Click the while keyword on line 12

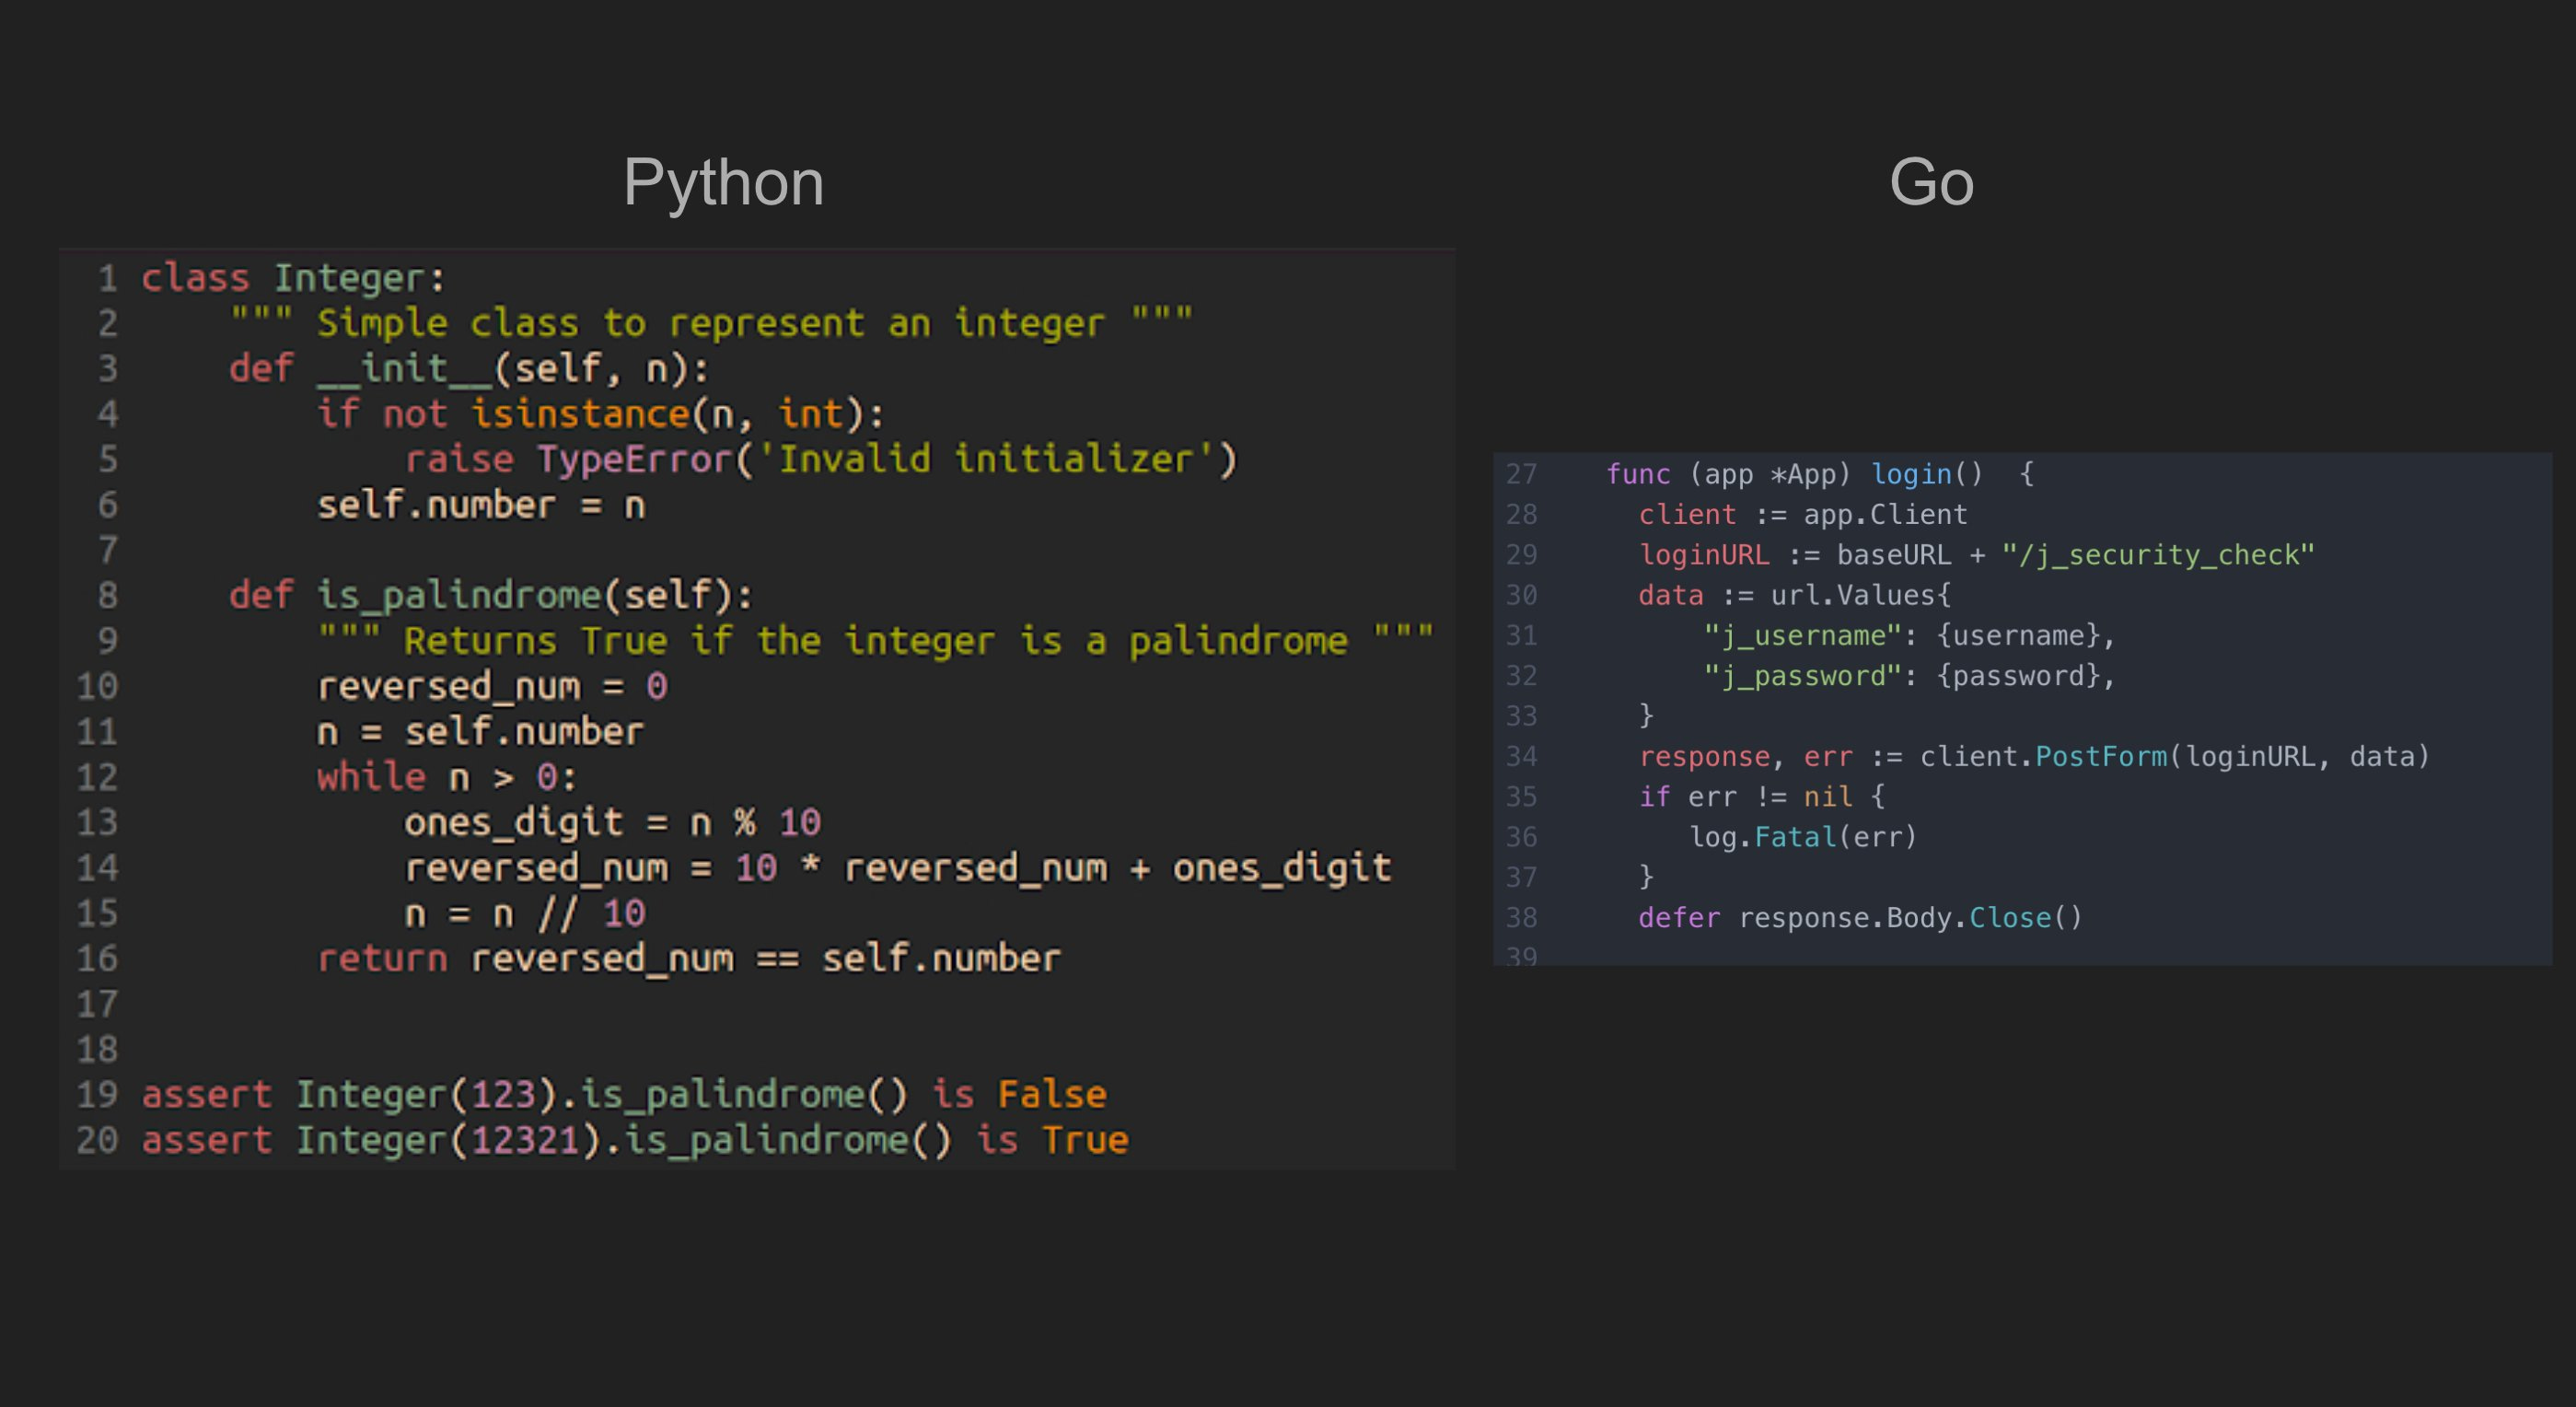point(371,777)
